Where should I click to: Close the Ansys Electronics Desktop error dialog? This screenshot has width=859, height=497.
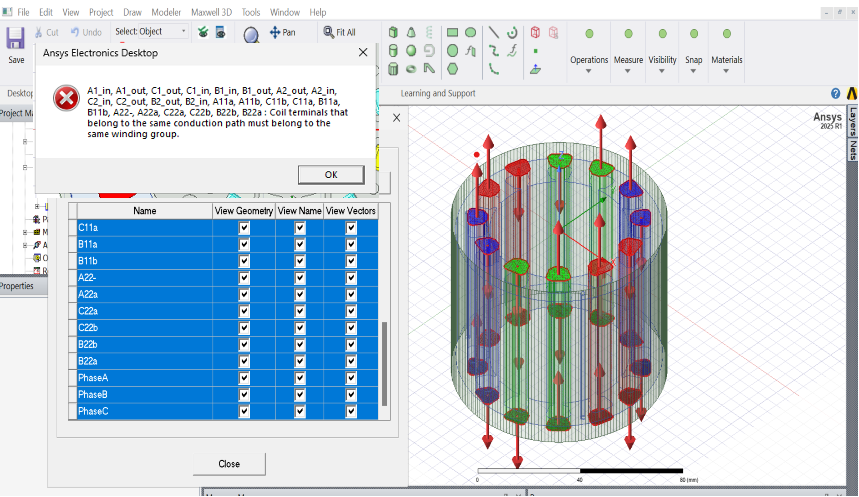pyautogui.click(x=363, y=53)
